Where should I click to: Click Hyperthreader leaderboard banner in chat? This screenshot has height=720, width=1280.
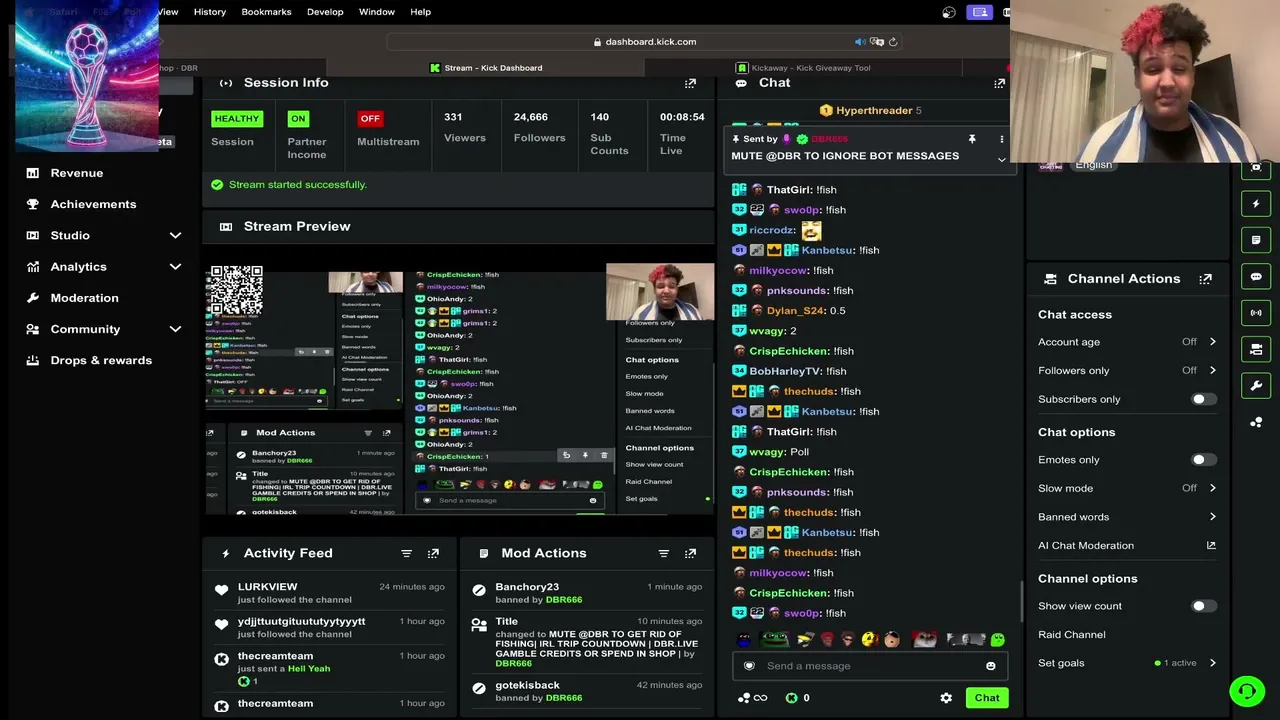point(870,111)
